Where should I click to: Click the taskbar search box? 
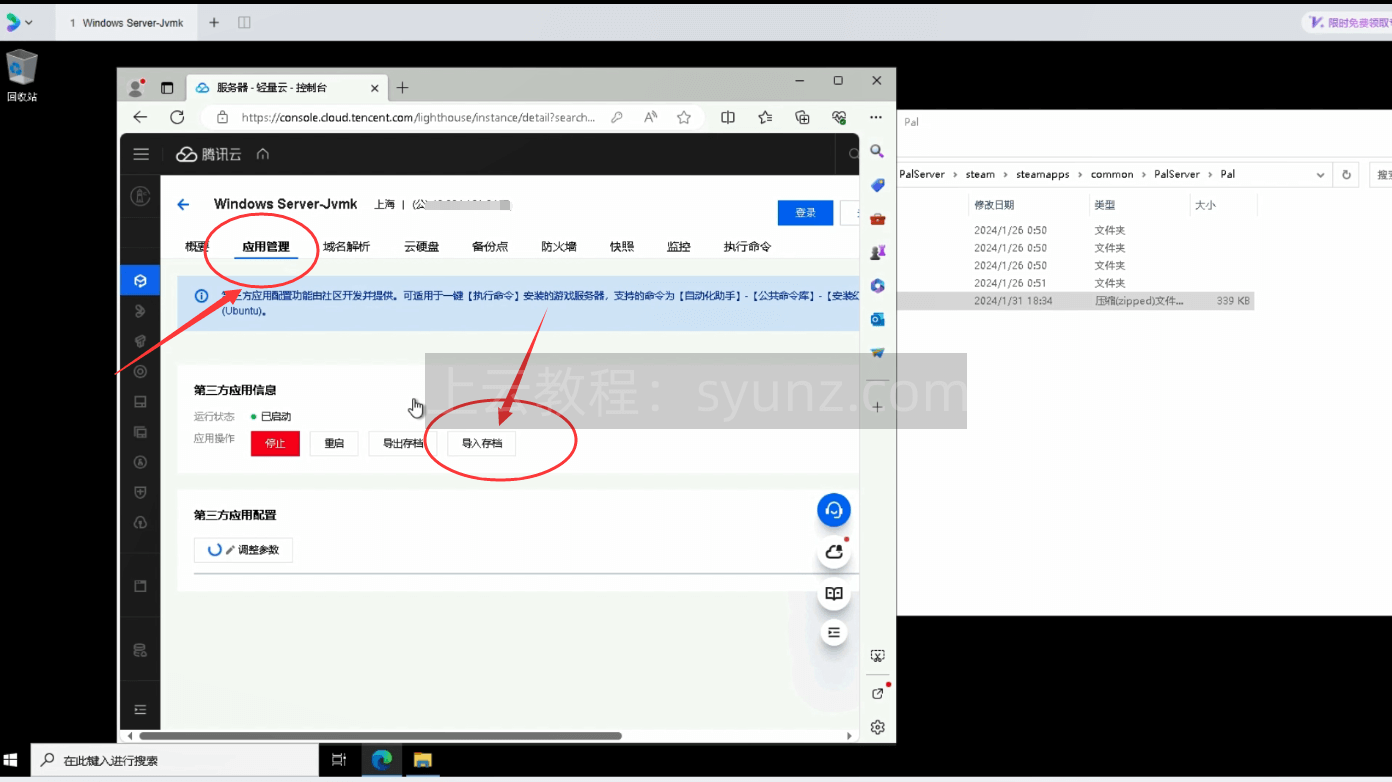pyautogui.click(x=175, y=760)
